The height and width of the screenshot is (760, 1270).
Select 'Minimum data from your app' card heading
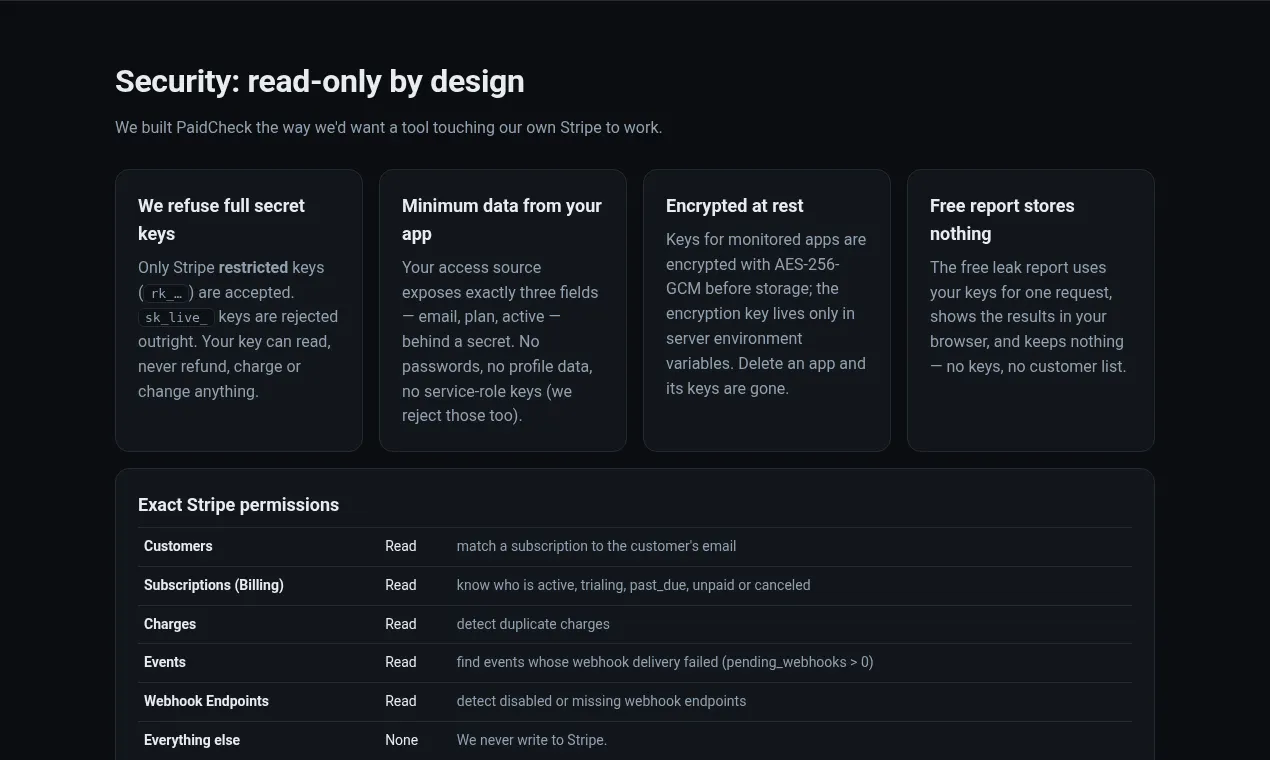[502, 219]
